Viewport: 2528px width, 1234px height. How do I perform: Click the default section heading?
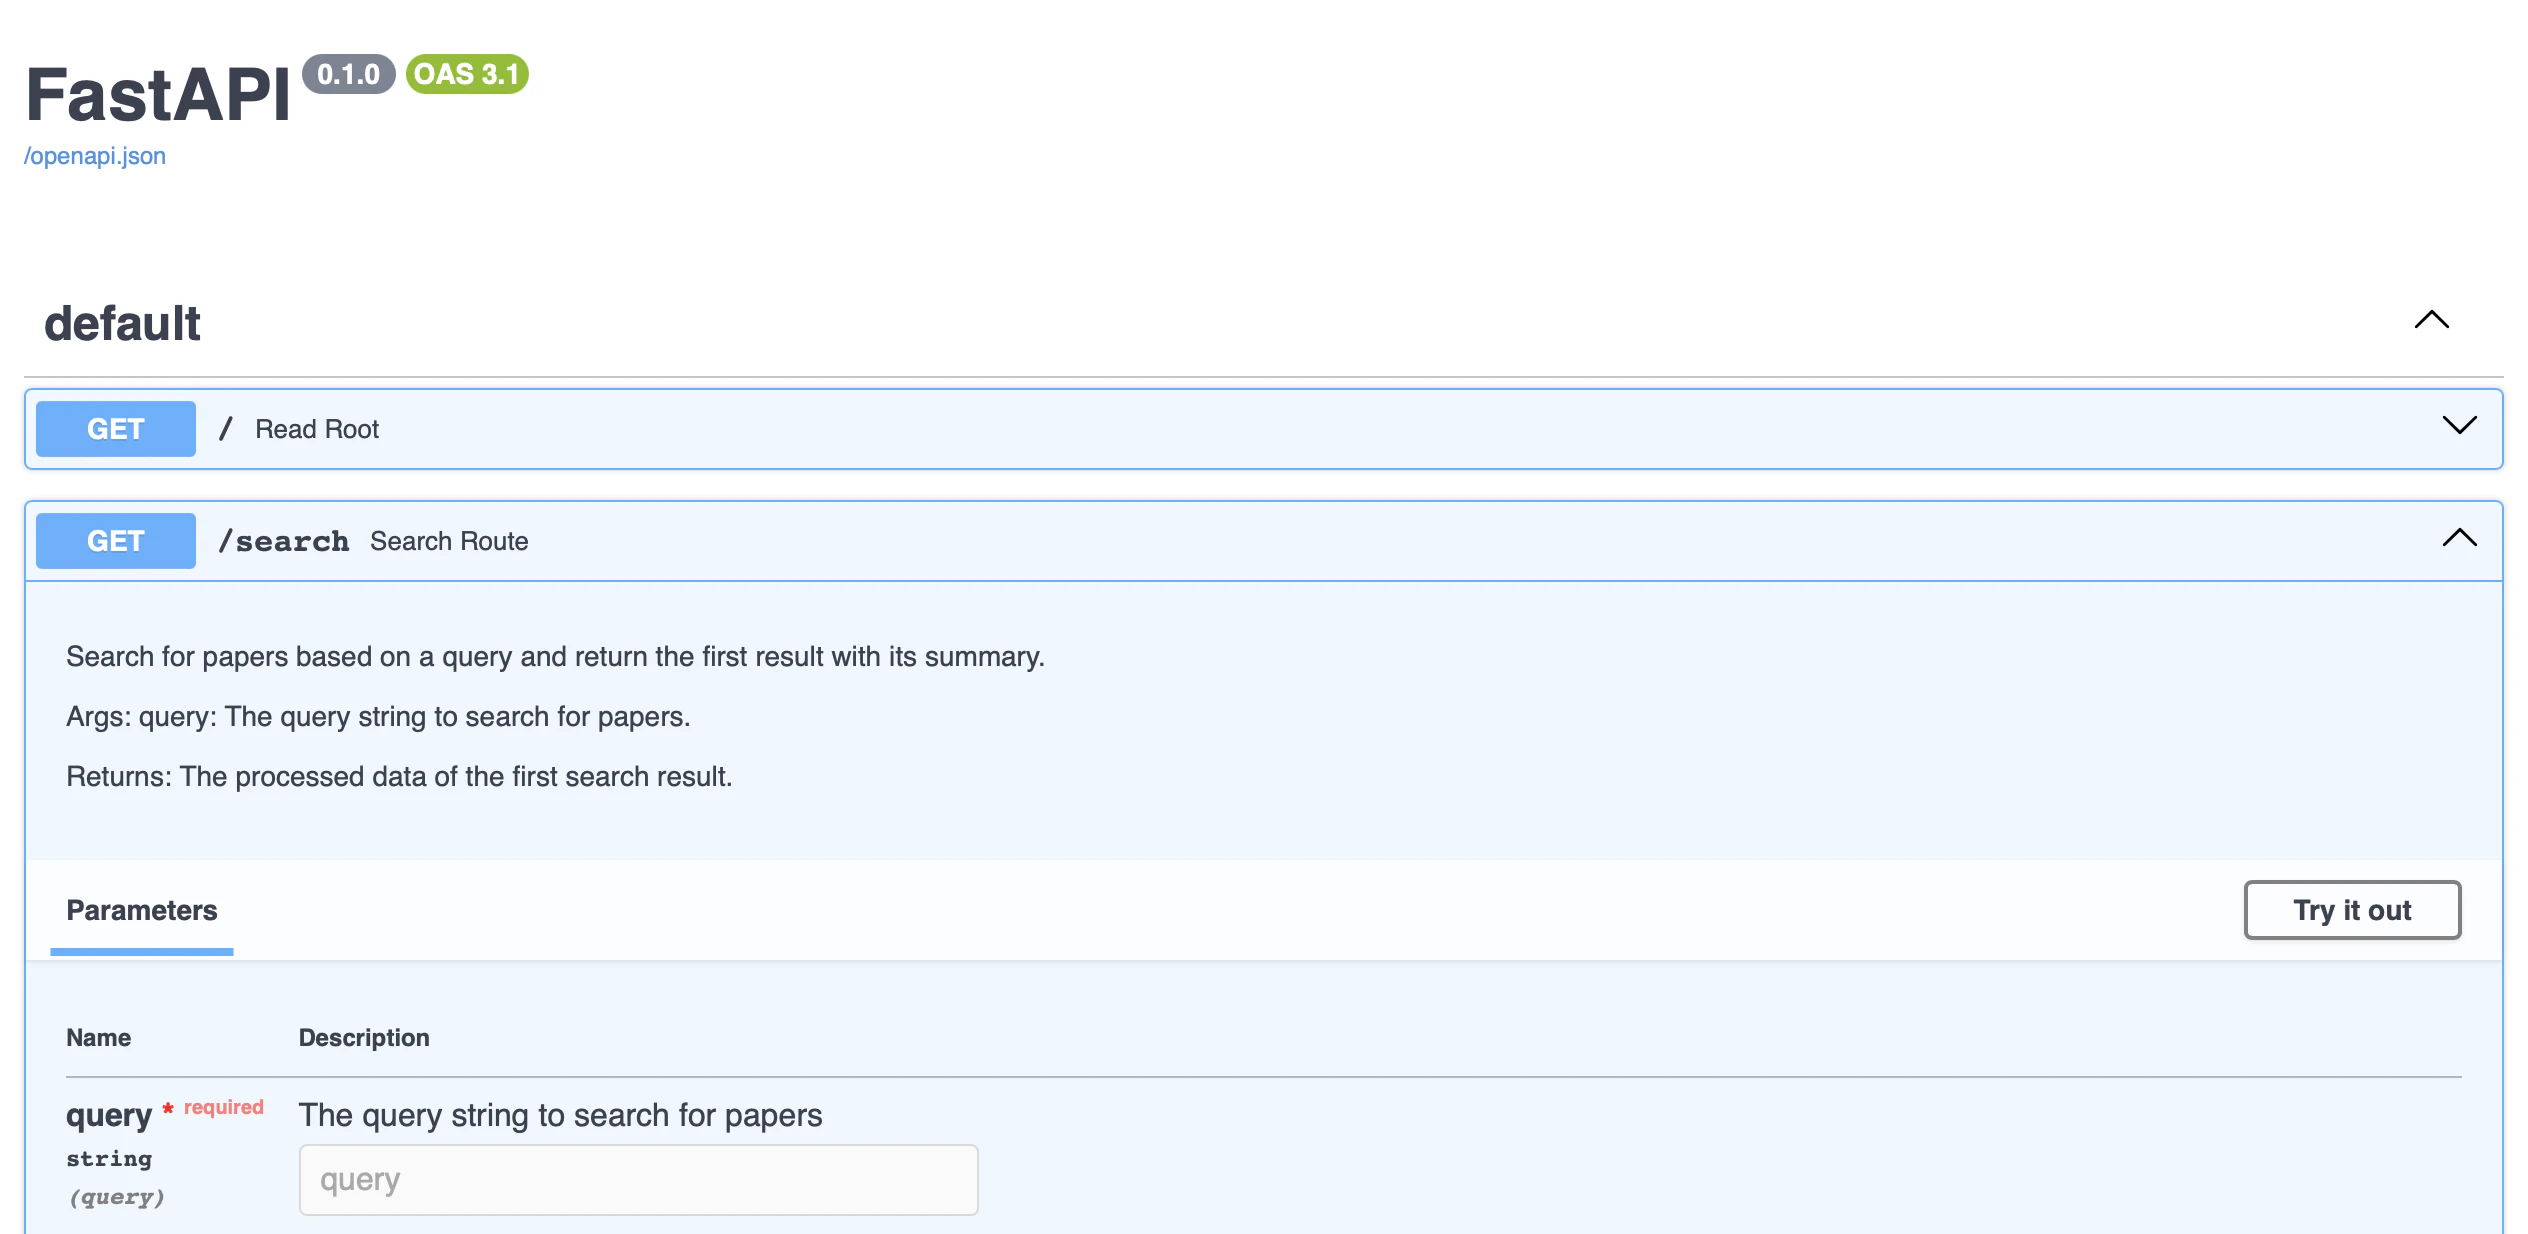122,324
